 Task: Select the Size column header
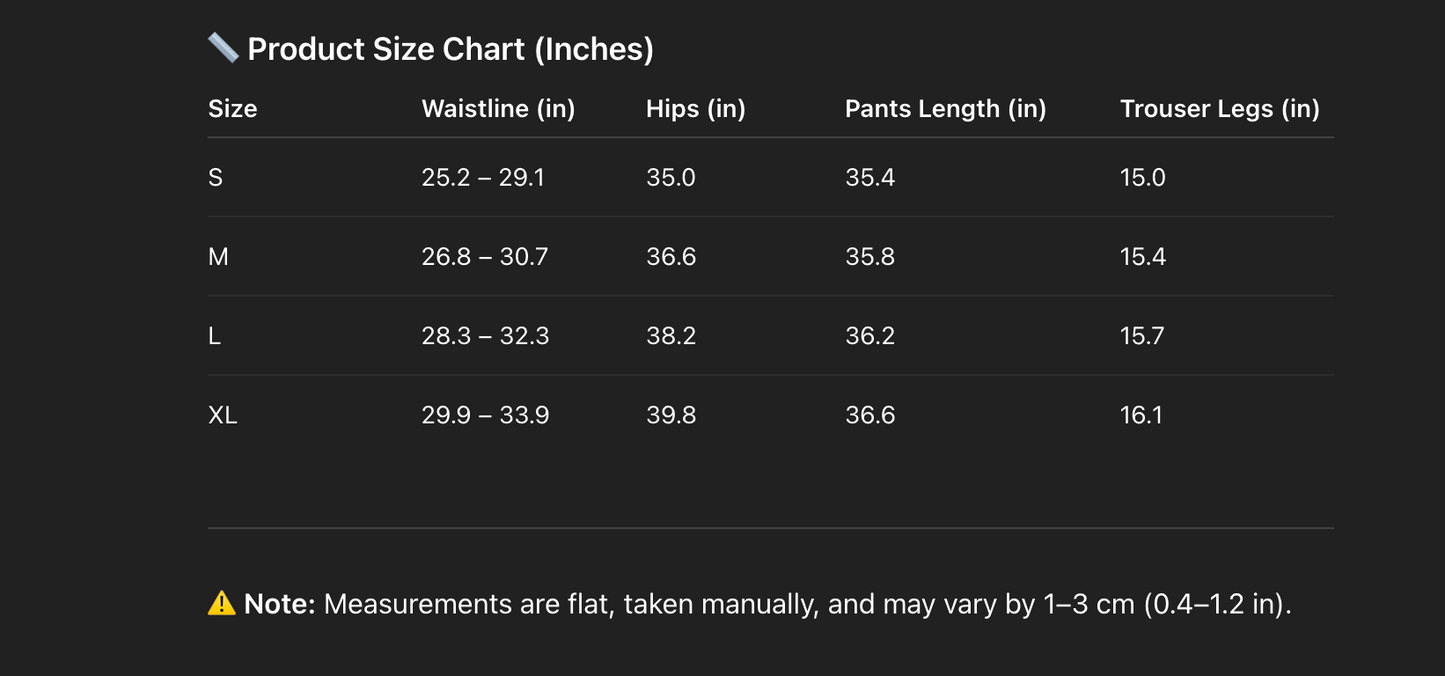tap(232, 109)
